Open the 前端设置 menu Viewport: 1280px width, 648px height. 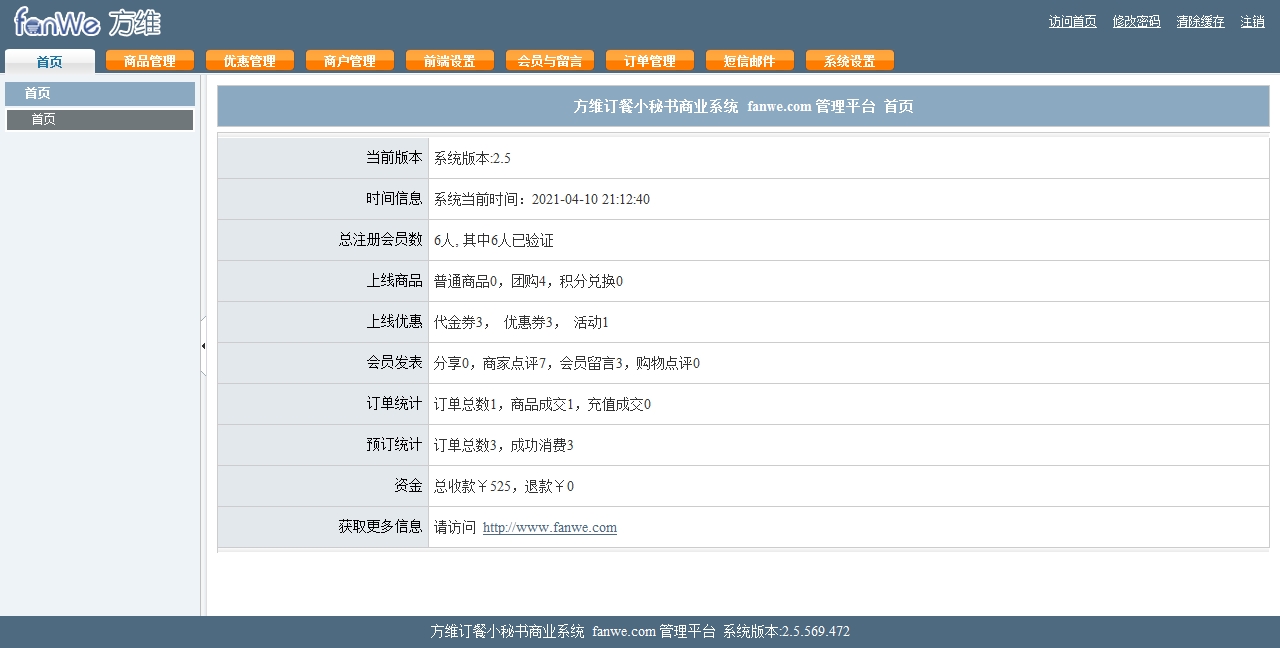tap(450, 61)
